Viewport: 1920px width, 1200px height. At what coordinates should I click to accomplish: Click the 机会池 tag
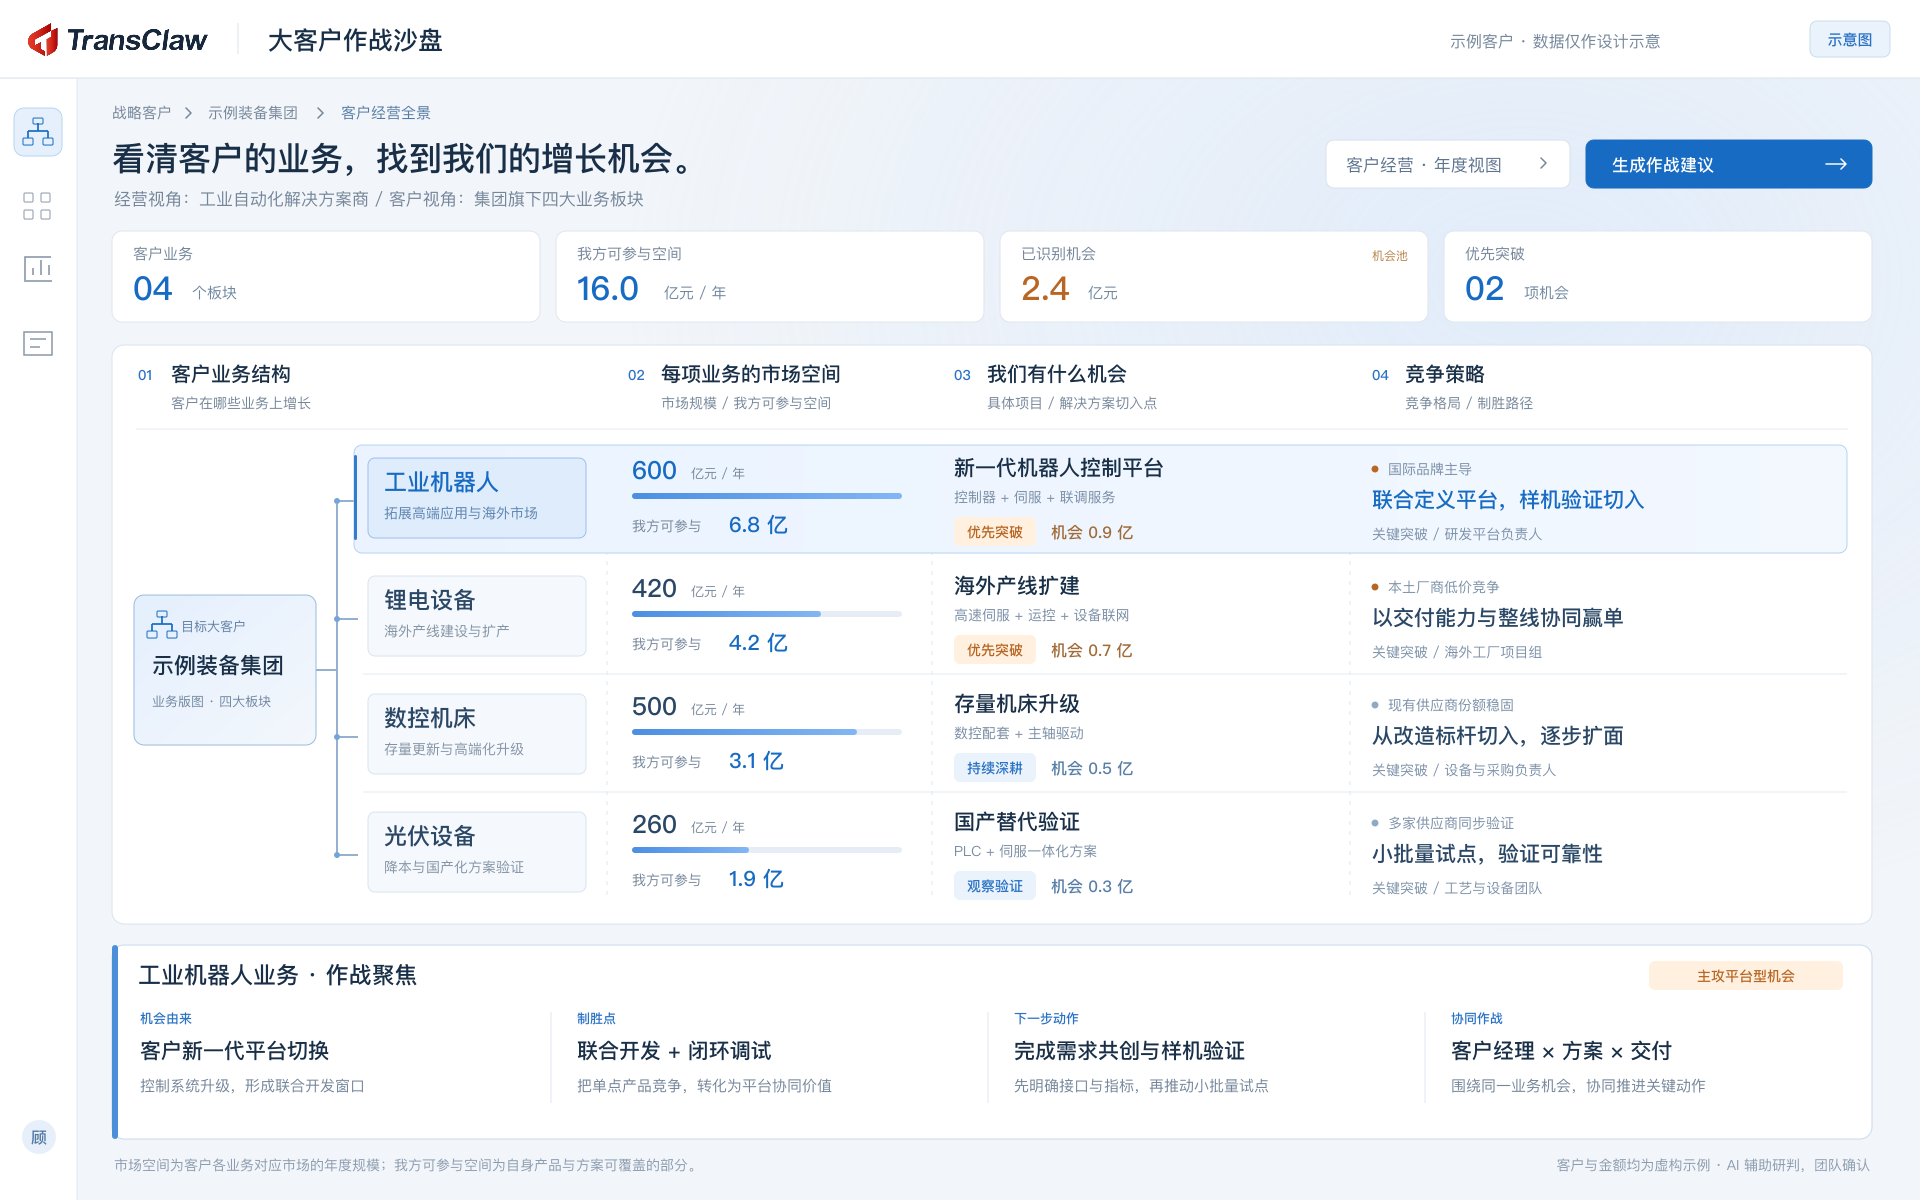point(1389,256)
